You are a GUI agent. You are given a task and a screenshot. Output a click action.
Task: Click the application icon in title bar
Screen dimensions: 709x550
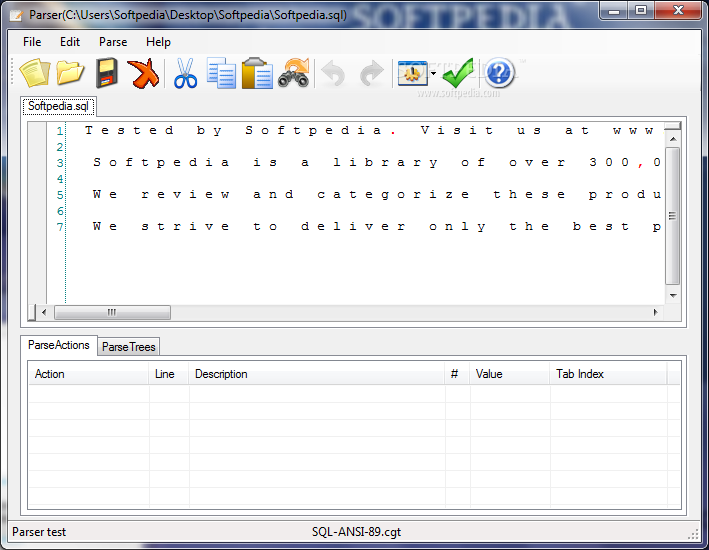(16, 15)
